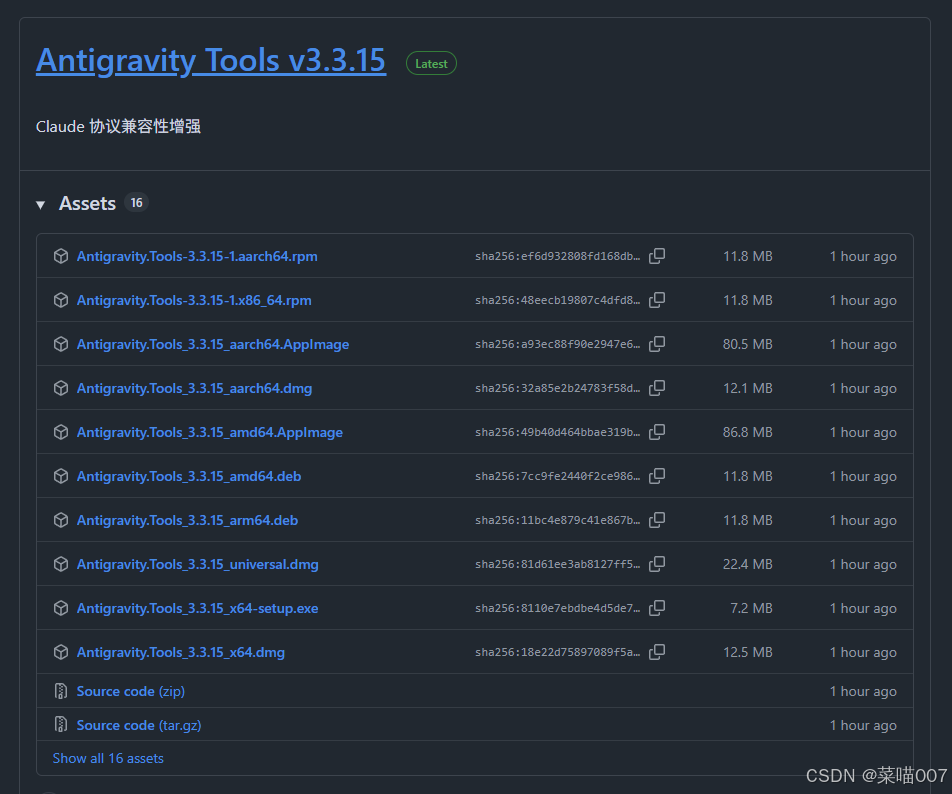This screenshot has width=952, height=794.
Task: Copy sha256 of aarch64.rpm asset
Action: point(657,256)
